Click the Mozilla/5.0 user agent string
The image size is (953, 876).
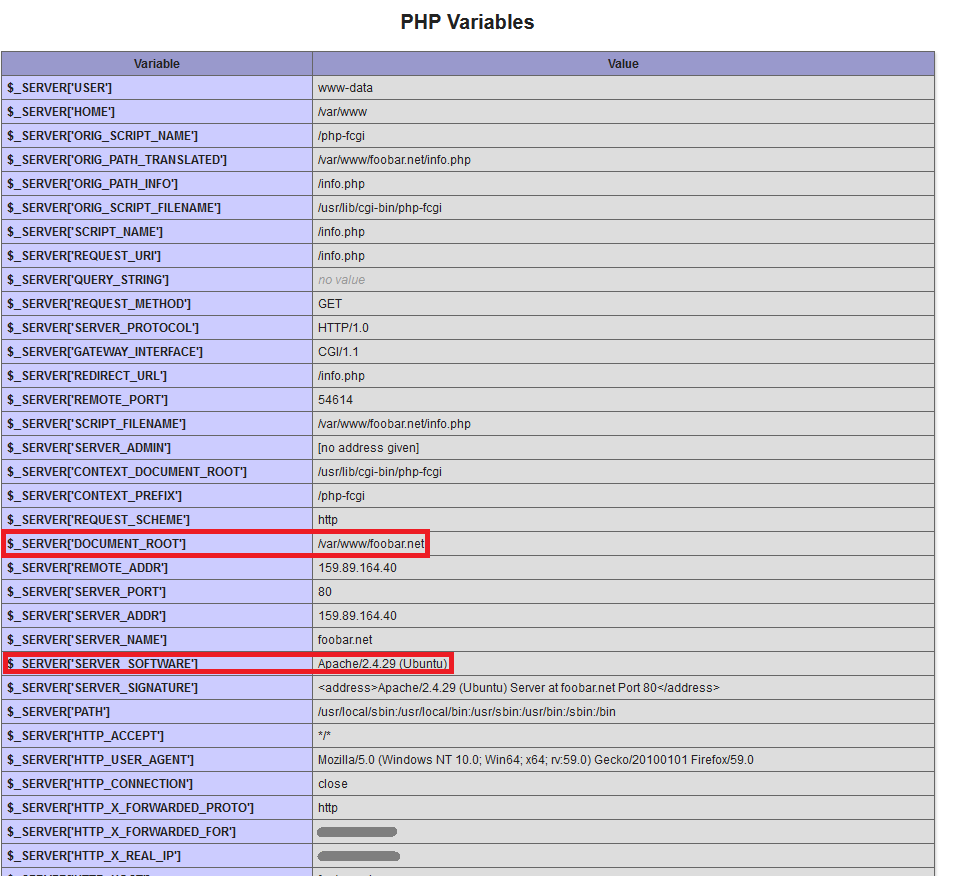(535, 760)
